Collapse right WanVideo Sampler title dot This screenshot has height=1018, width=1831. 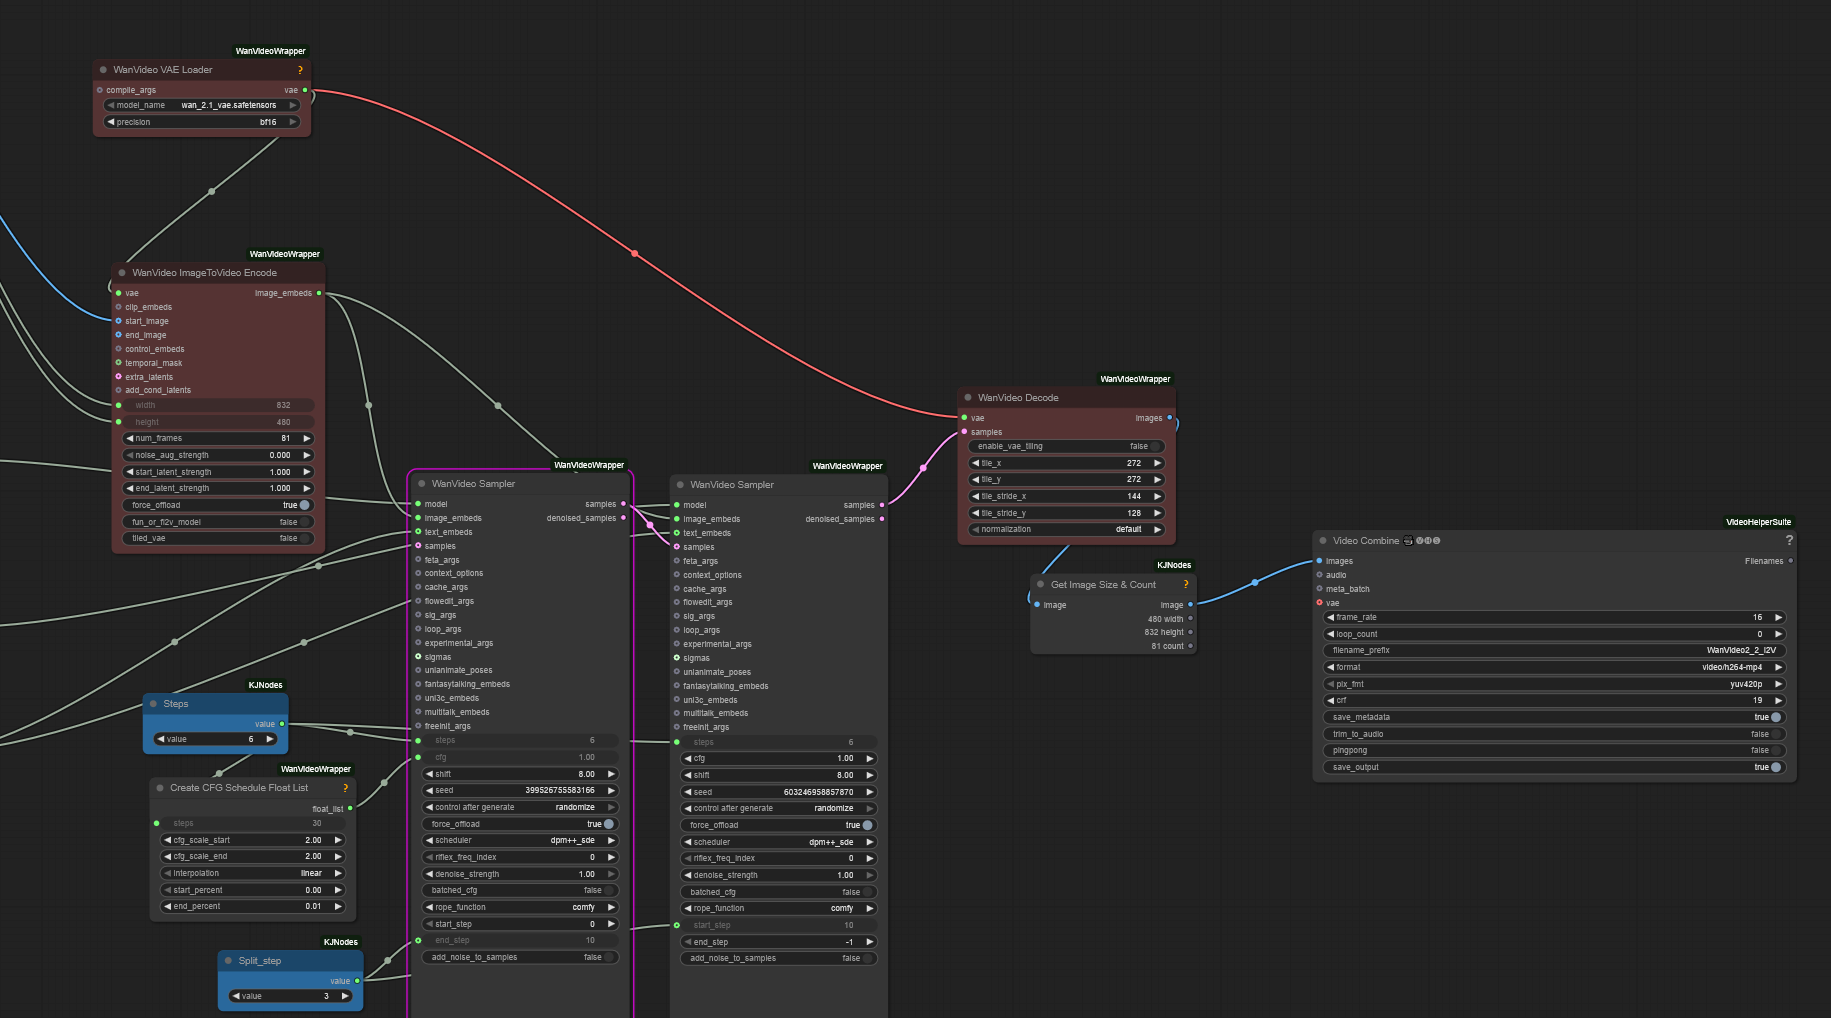[x=680, y=485]
